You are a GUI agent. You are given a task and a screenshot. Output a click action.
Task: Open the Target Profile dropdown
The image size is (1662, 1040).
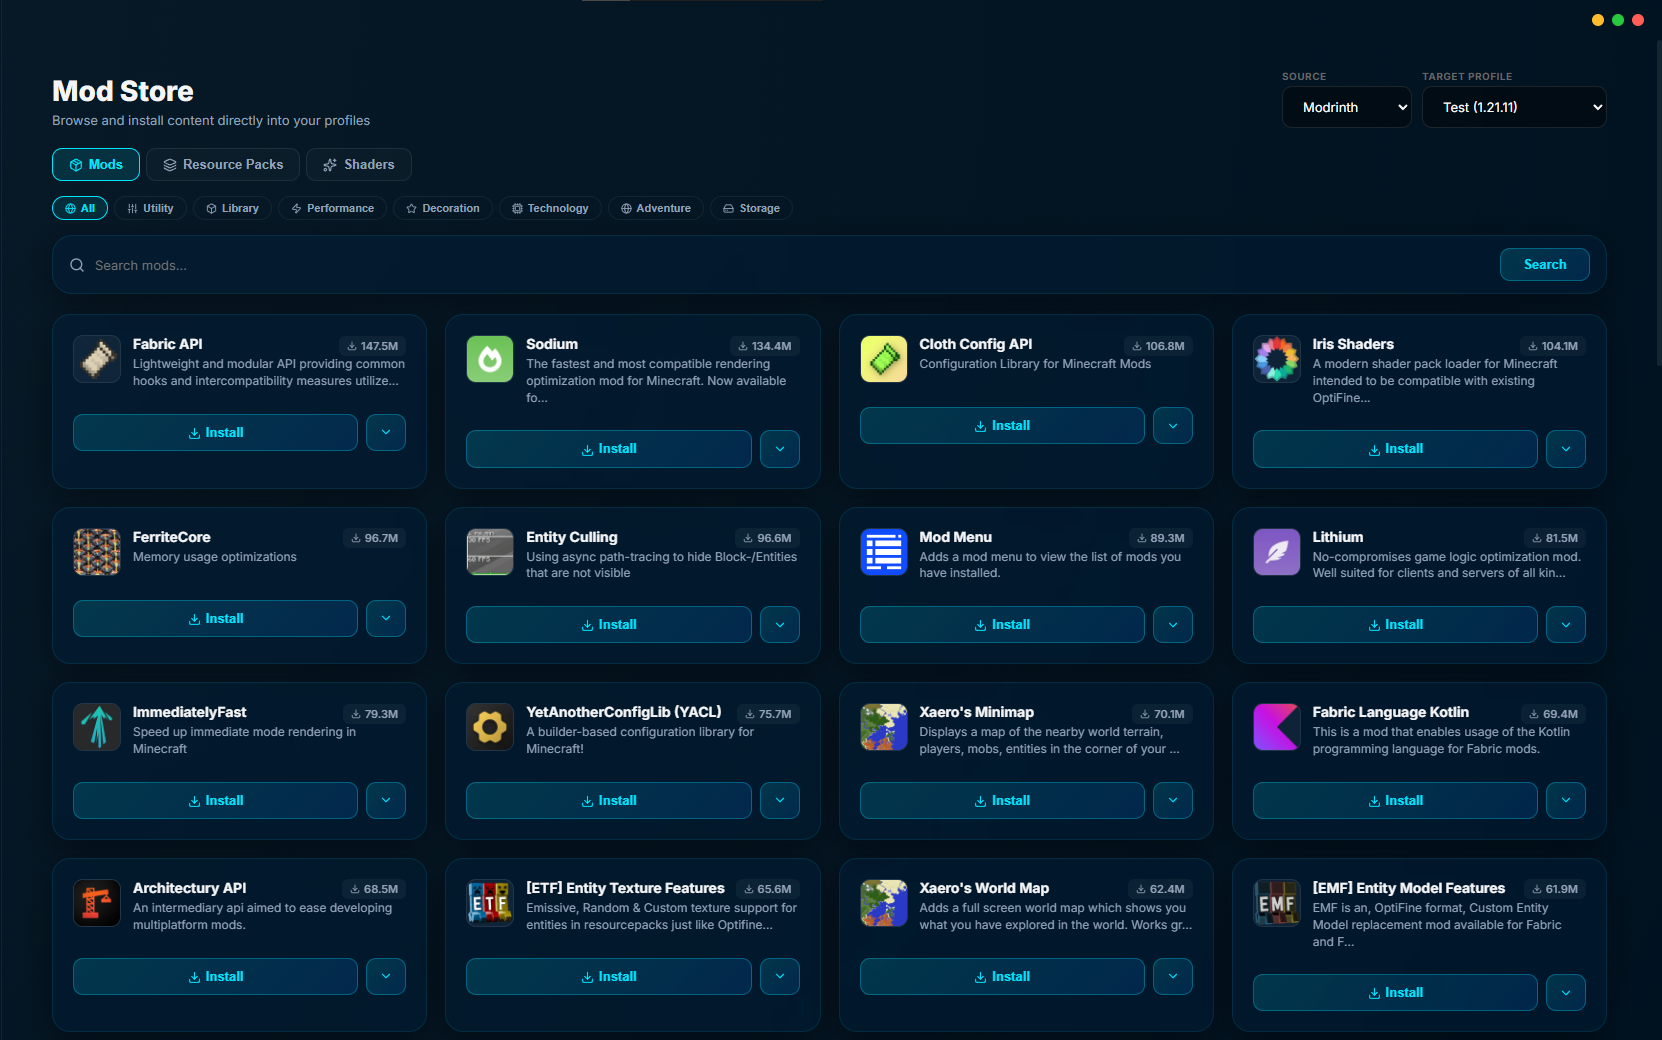click(1513, 107)
